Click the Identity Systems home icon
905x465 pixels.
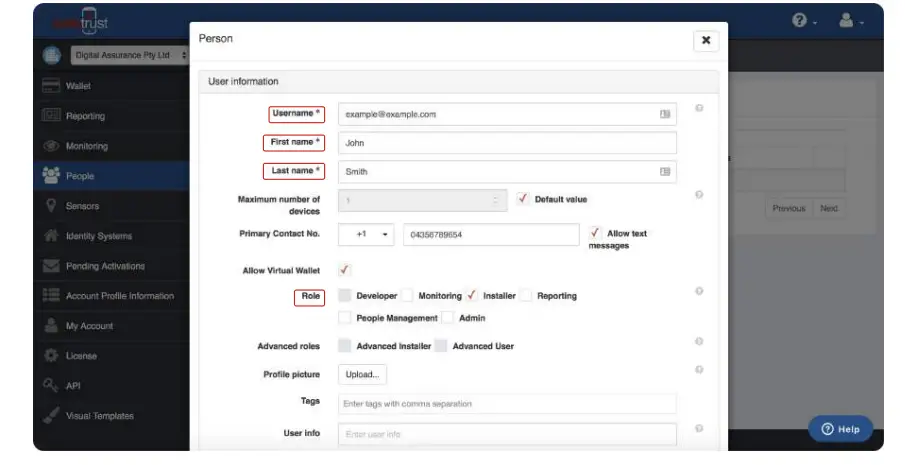(x=51, y=236)
